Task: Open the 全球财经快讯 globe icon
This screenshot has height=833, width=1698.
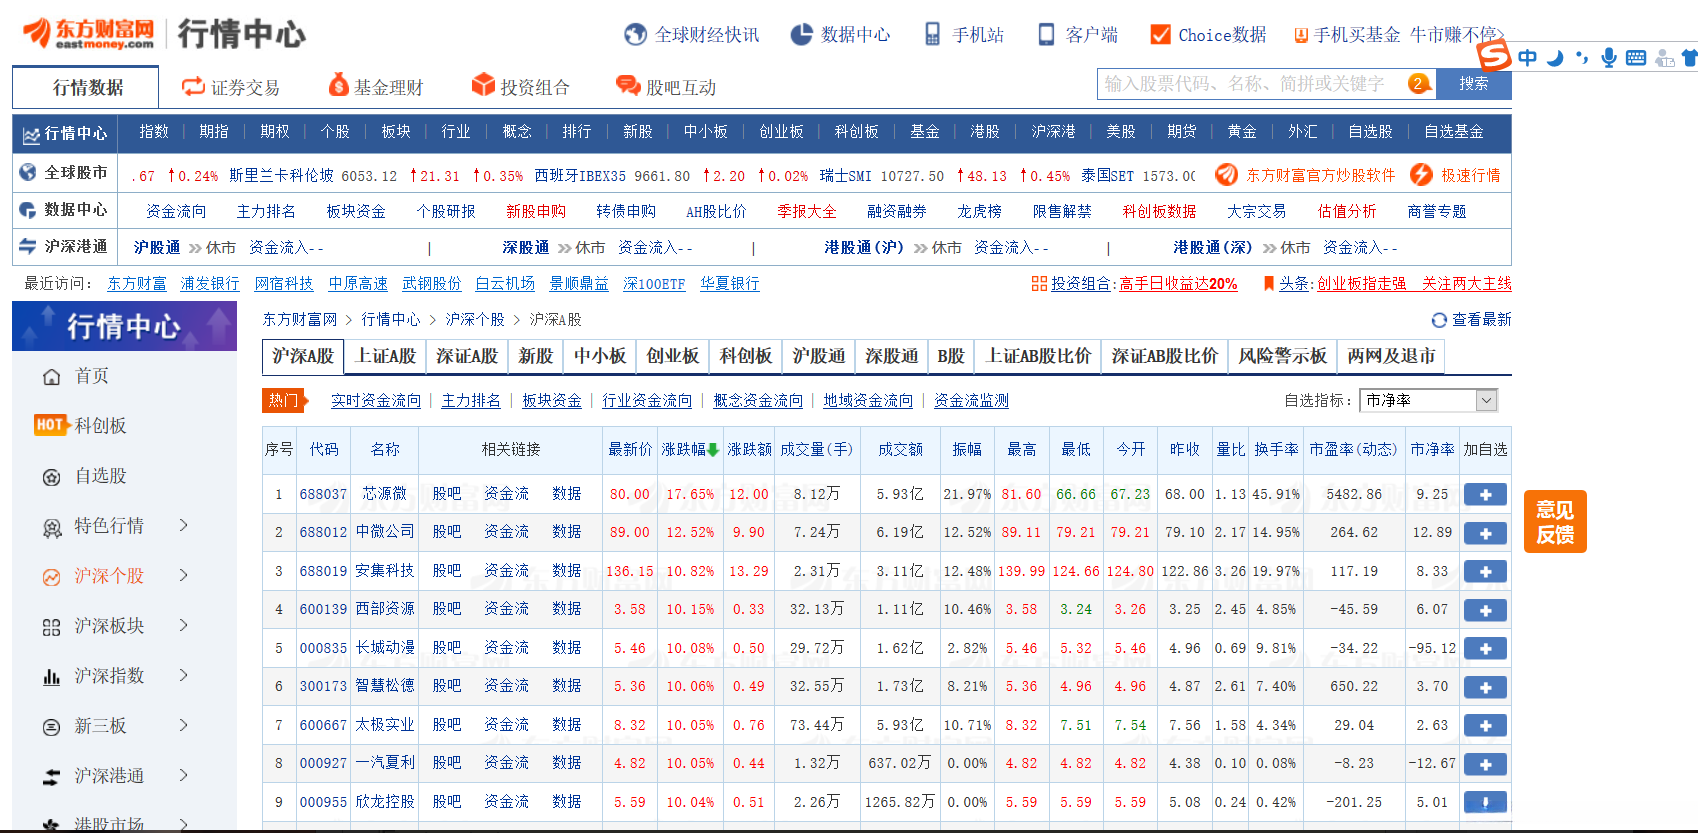Action: tap(635, 35)
